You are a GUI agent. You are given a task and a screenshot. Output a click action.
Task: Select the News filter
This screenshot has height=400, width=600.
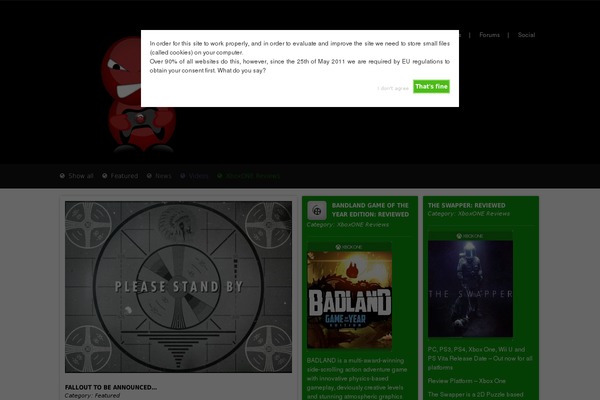pos(163,176)
